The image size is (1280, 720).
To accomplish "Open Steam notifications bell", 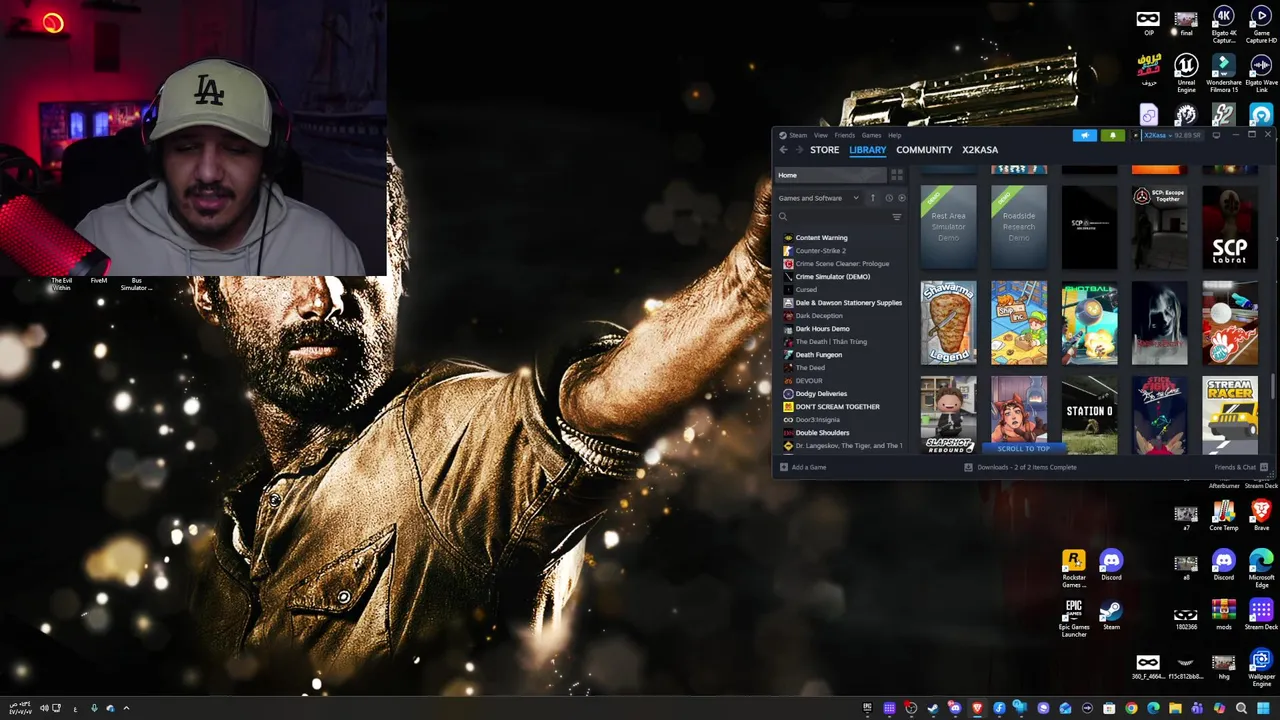I will [1113, 135].
